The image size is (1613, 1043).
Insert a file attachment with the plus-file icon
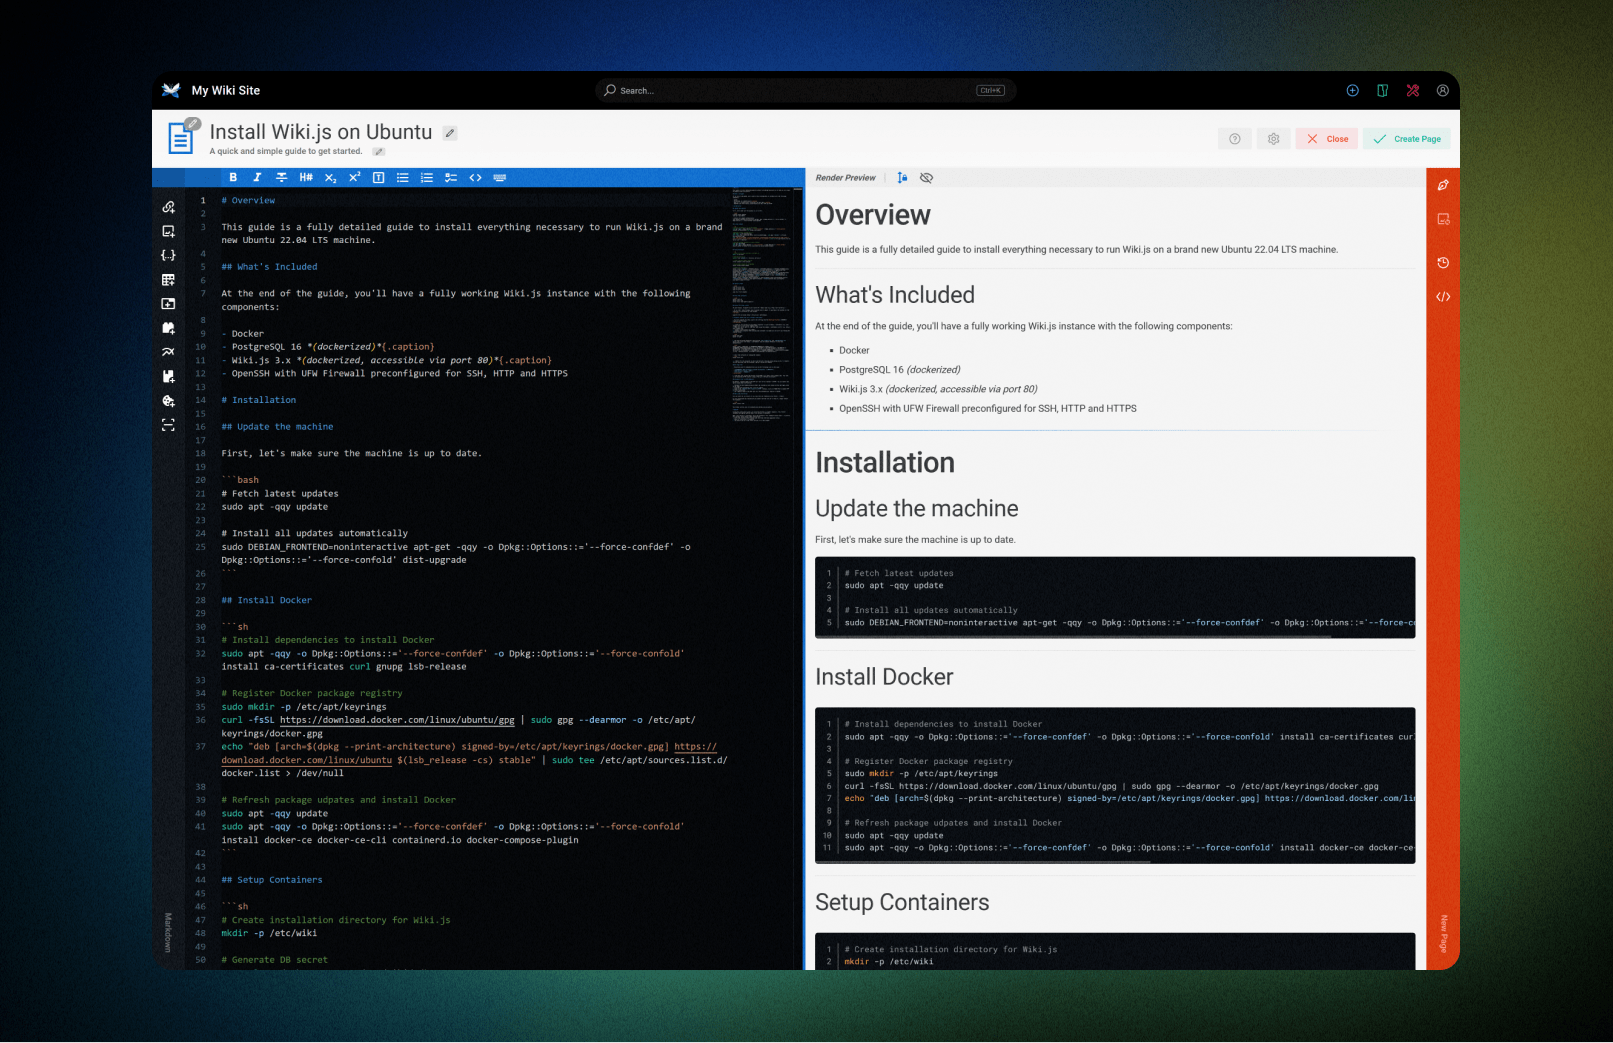click(x=168, y=377)
